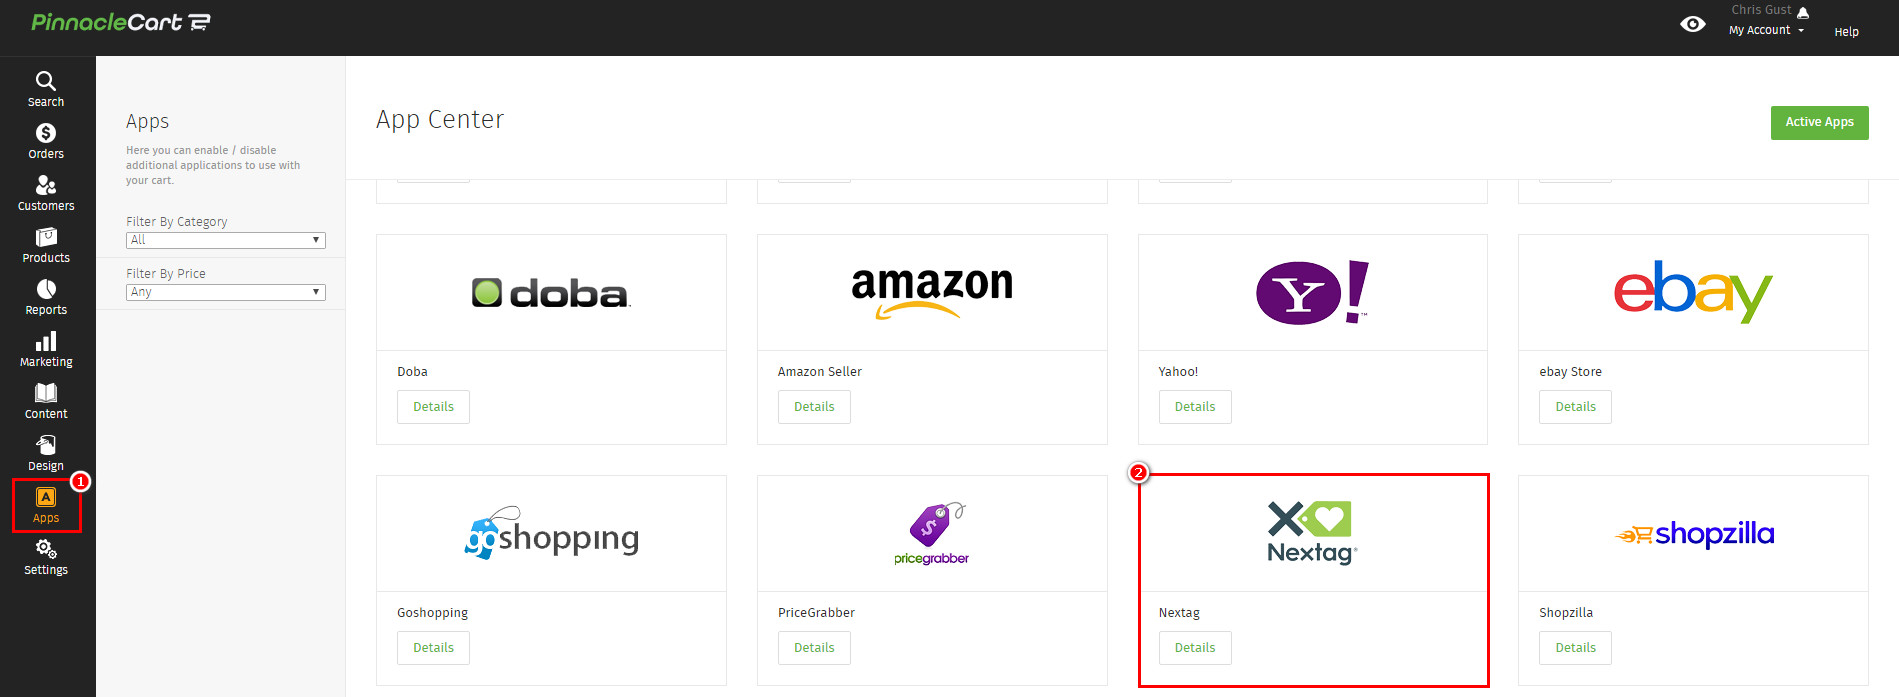Click the Chris Gust username
This screenshot has width=1899, height=697.
tap(1761, 10)
